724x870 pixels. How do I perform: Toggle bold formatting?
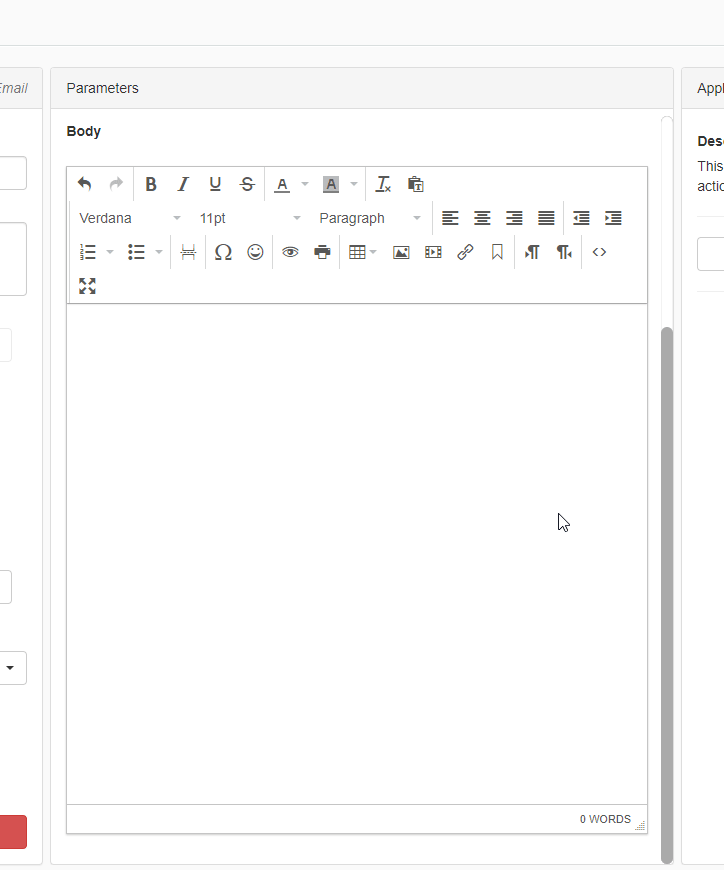click(x=151, y=184)
